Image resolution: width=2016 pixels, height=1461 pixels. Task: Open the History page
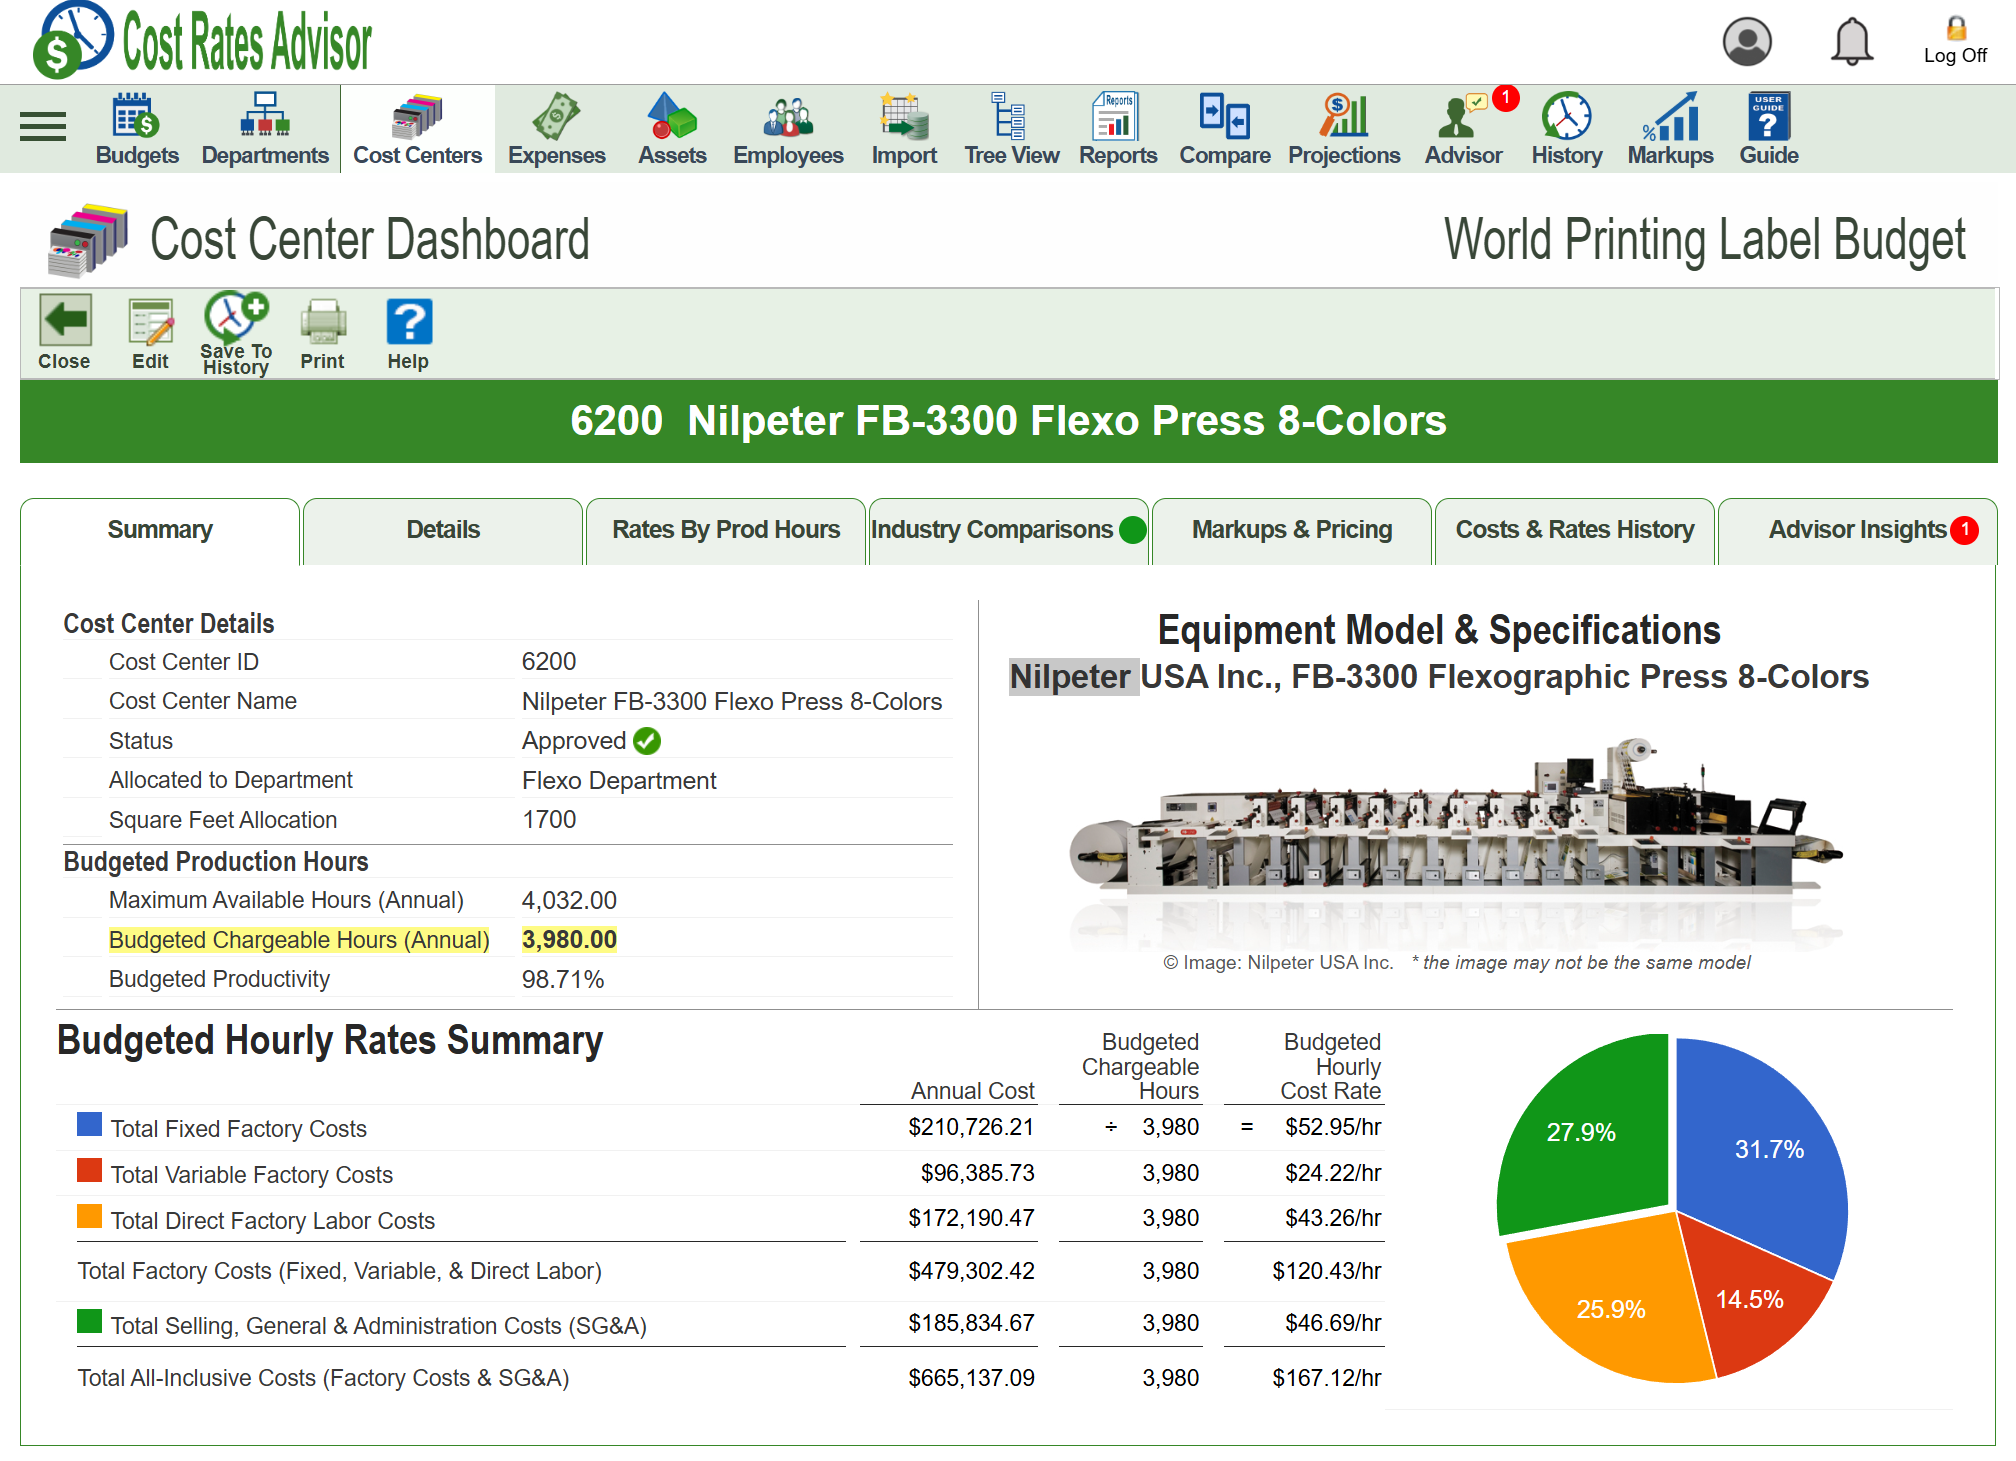click(1566, 130)
